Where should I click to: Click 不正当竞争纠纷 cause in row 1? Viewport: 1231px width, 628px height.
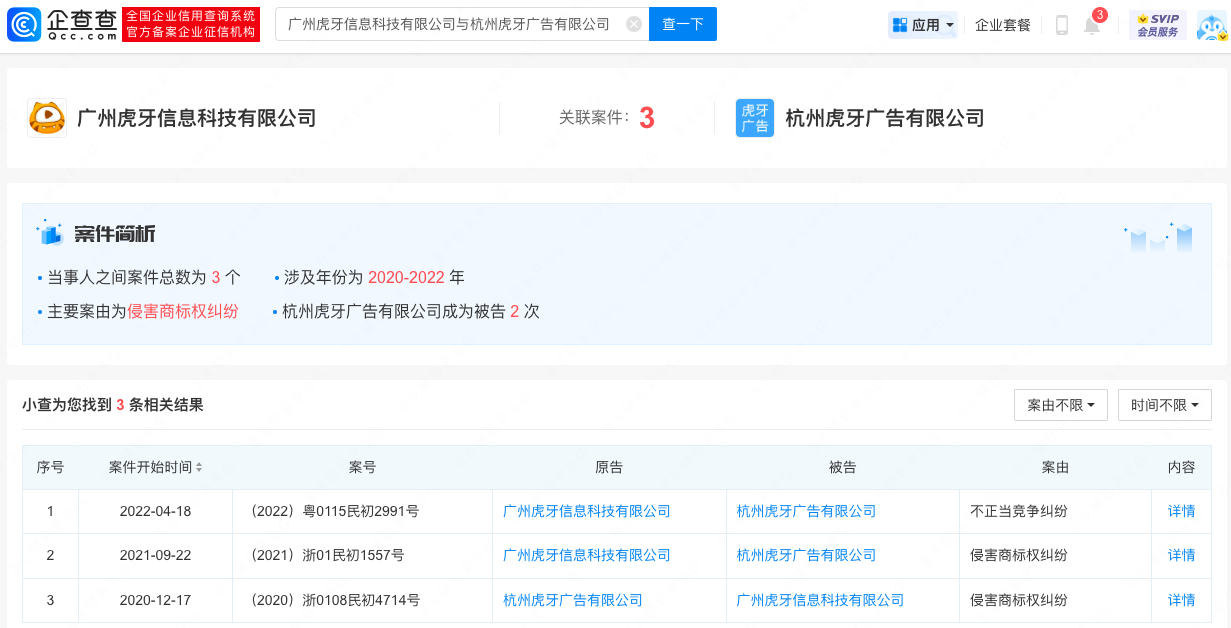click(x=1019, y=511)
